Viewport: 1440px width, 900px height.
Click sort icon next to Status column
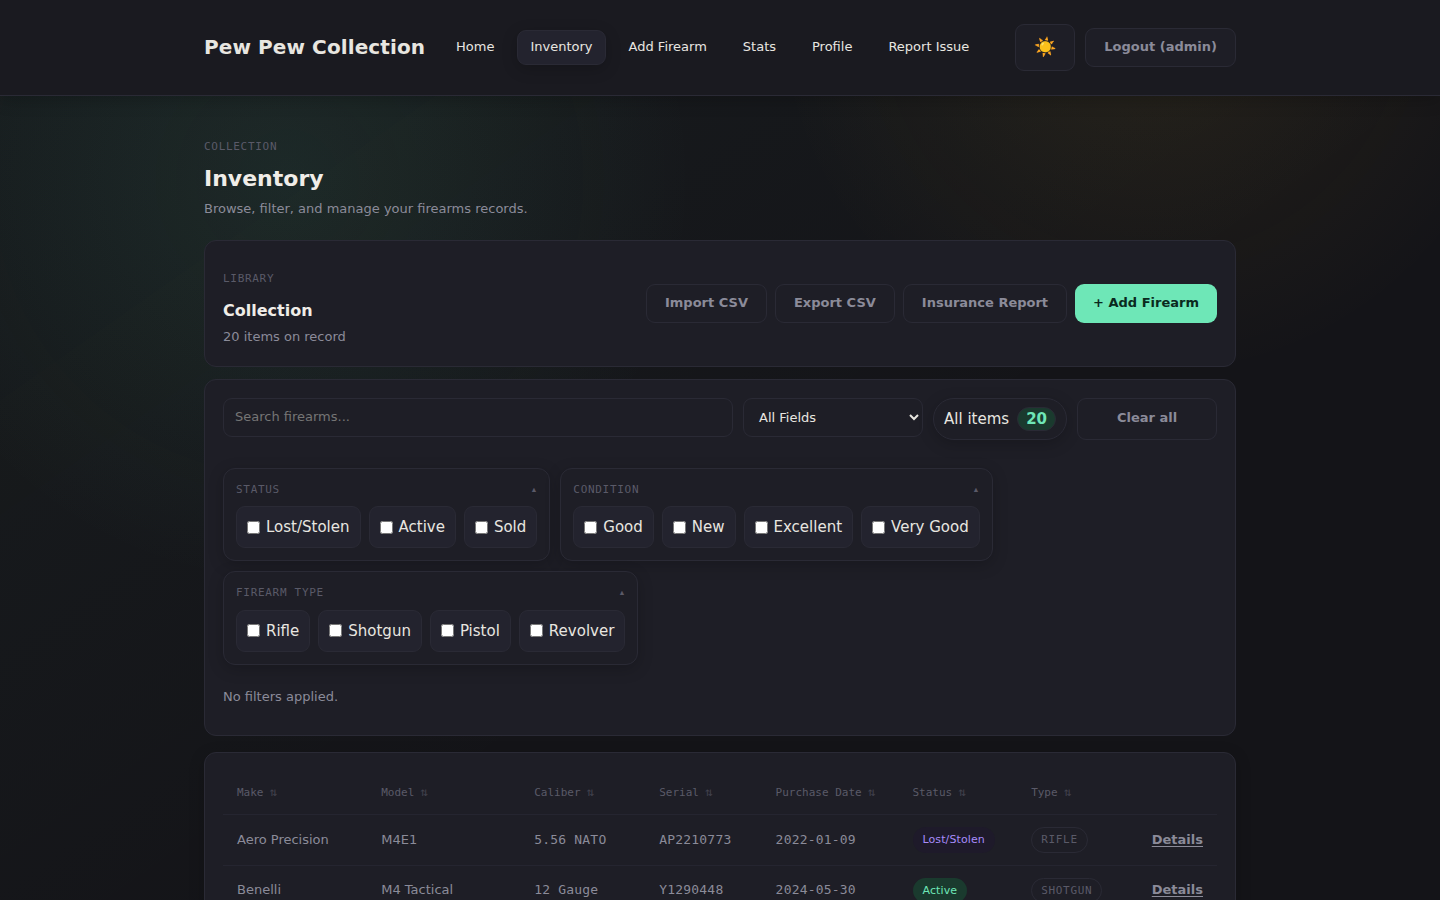coord(962,793)
